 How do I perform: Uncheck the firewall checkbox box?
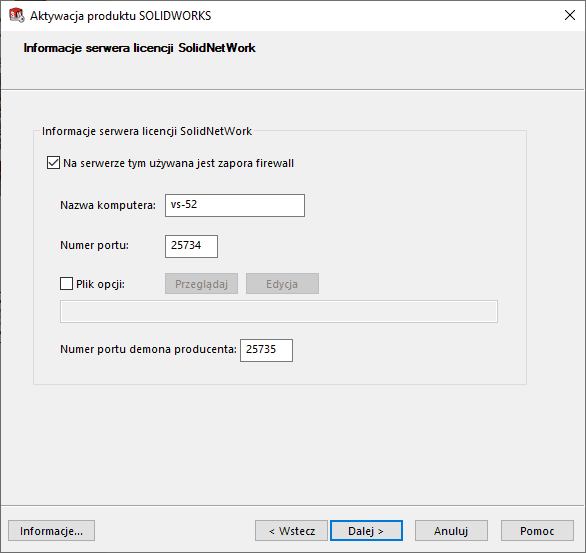point(53,163)
